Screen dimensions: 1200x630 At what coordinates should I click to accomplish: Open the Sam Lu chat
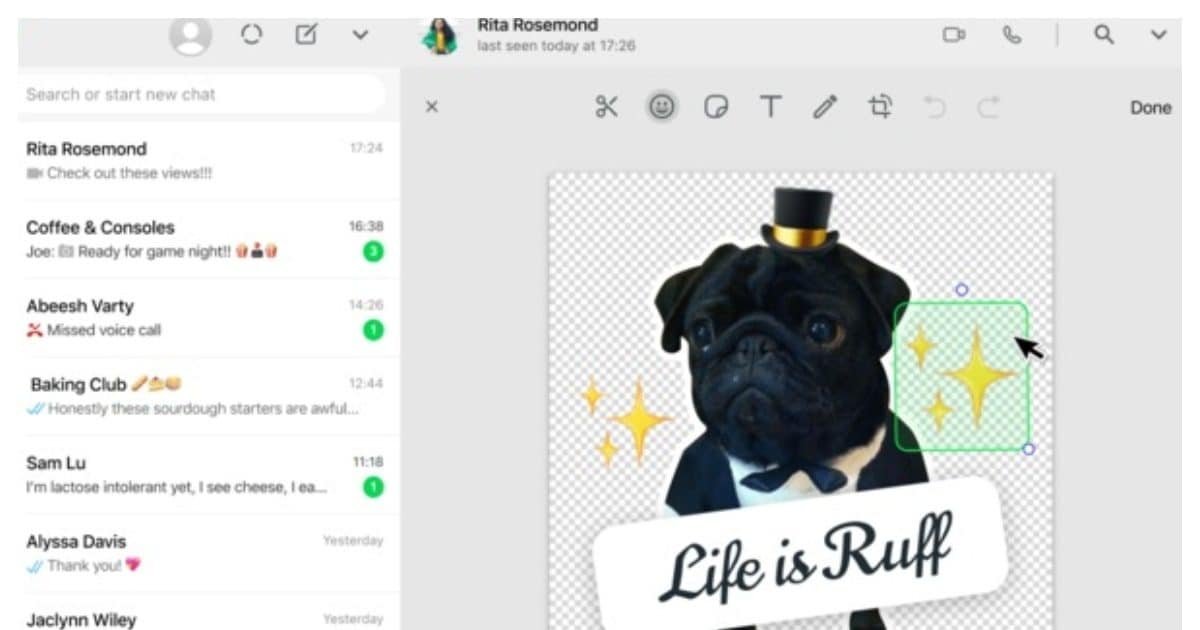[209, 475]
